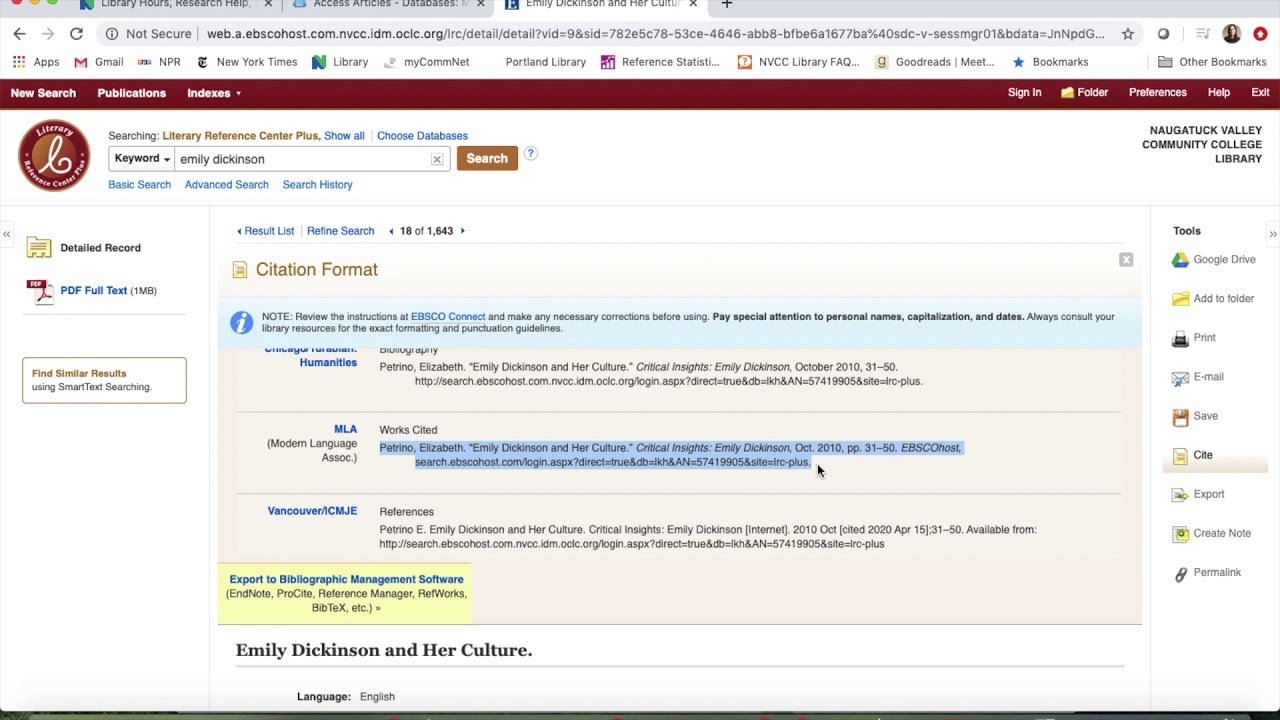Click the Print tool icon
Image resolution: width=1280 pixels, height=720 pixels.
point(1180,338)
